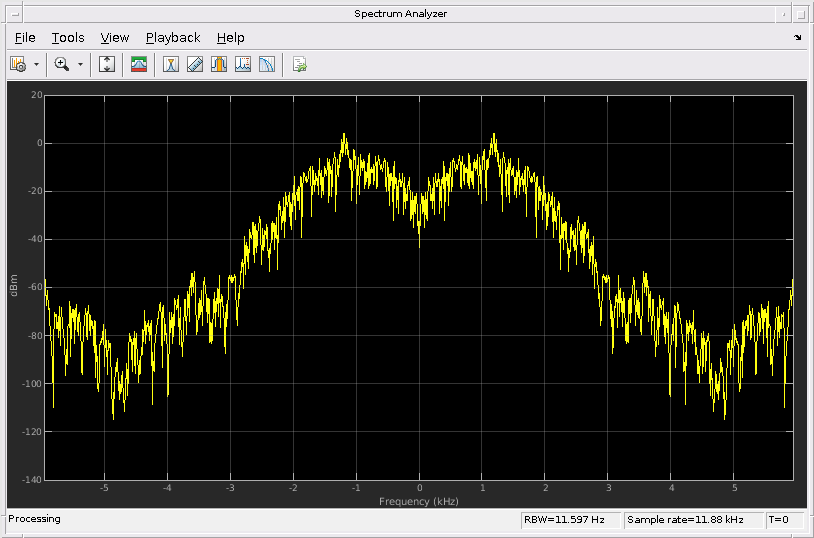
Task: Open the Distortion Measurements icon
Action: tap(242, 64)
